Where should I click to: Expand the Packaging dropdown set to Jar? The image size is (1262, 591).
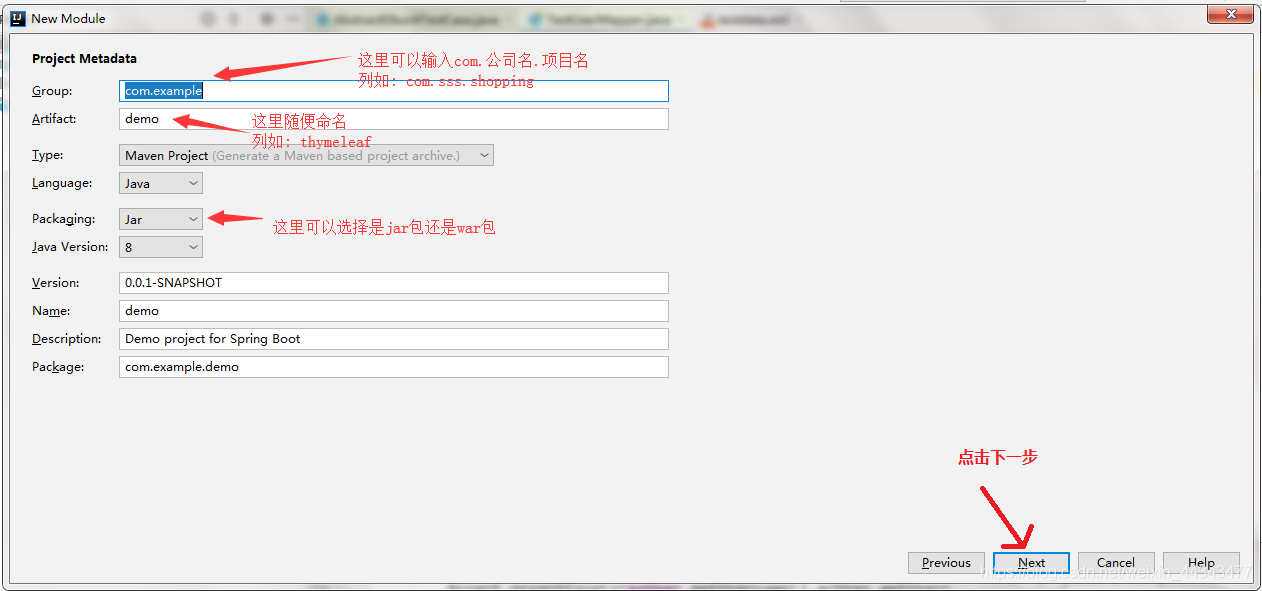pyautogui.click(x=161, y=219)
